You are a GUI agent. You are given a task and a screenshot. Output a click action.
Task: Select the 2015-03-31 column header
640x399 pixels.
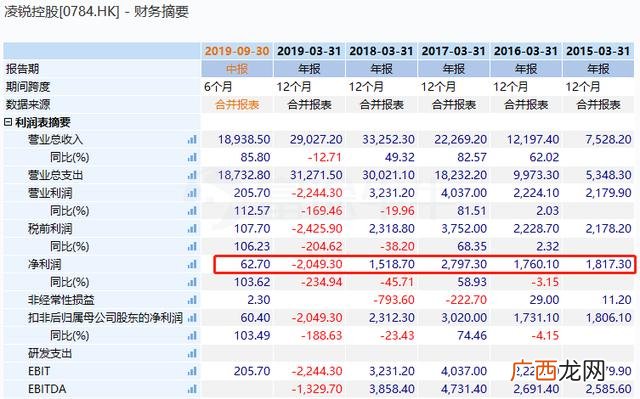pyautogui.click(x=598, y=51)
